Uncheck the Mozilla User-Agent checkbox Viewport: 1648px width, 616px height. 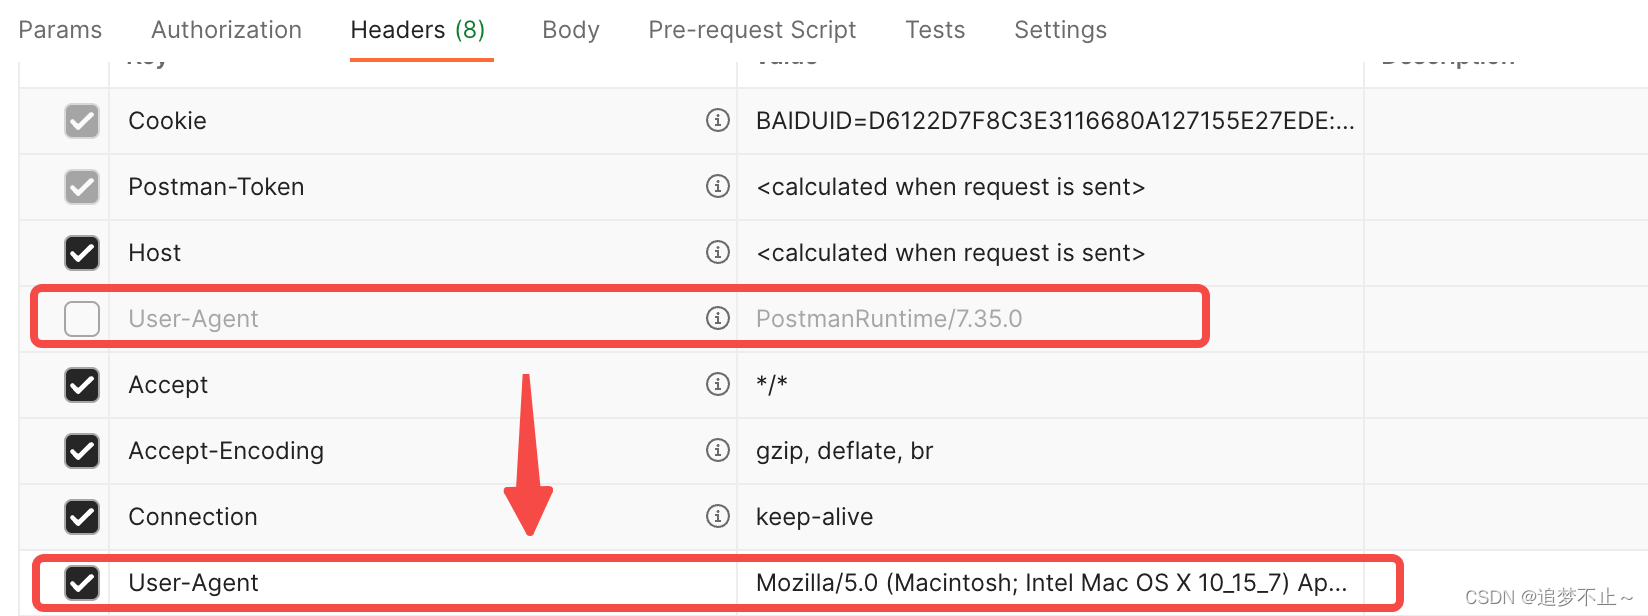(82, 582)
